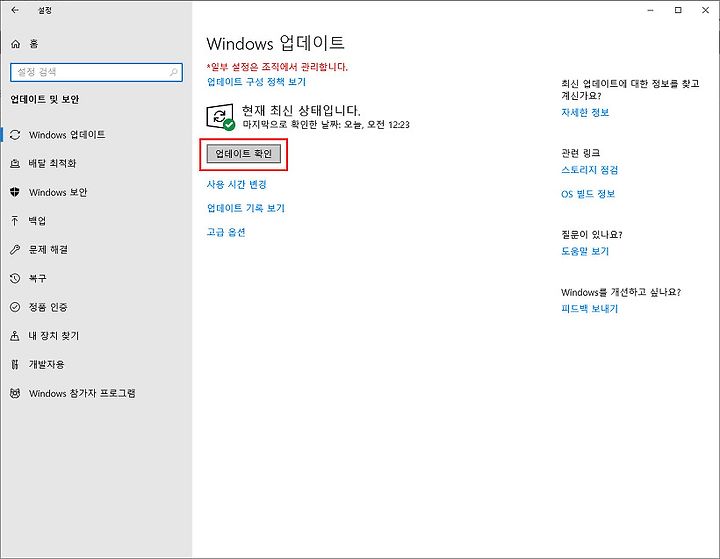The height and width of the screenshot is (559, 720).
Task: Open 고급 옵션 link
Action: (x=226, y=232)
